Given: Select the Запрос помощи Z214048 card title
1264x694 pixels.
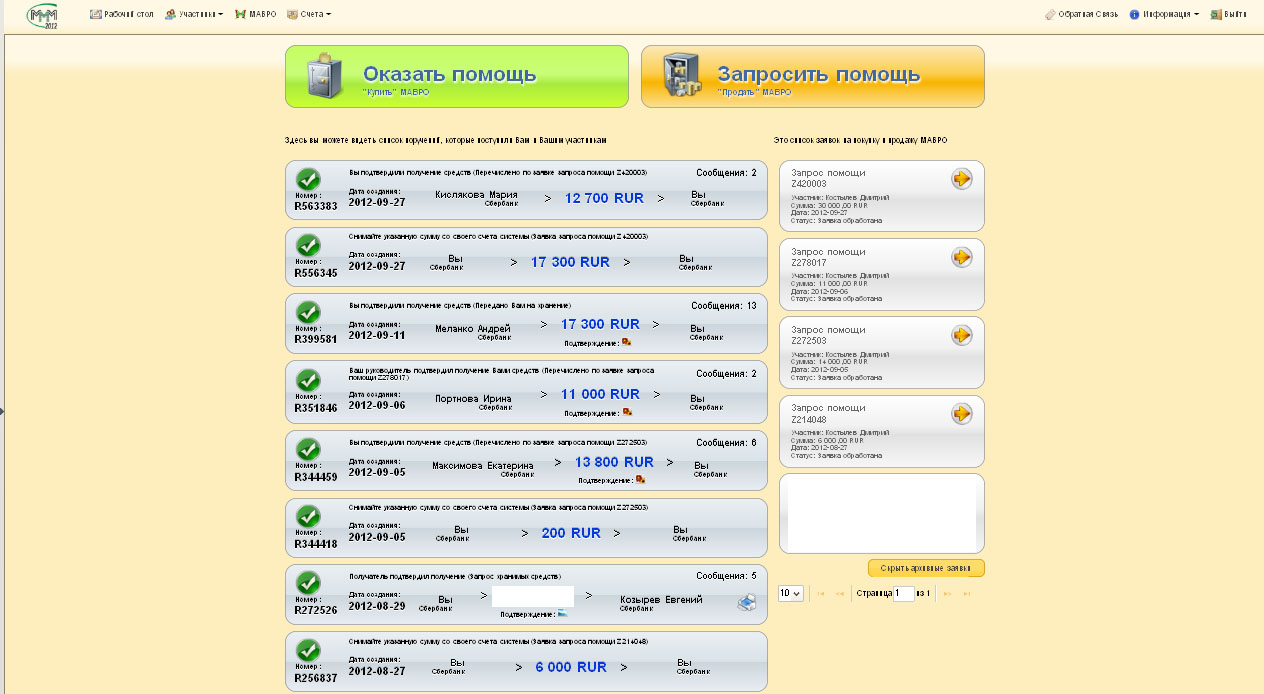Looking at the screenshot, I should tap(828, 413).
